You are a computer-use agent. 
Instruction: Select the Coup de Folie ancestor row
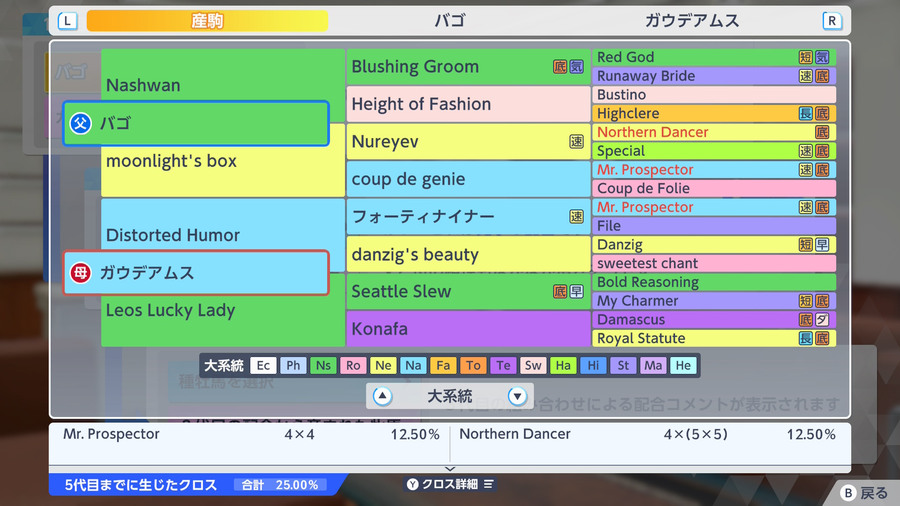point(714,188)
